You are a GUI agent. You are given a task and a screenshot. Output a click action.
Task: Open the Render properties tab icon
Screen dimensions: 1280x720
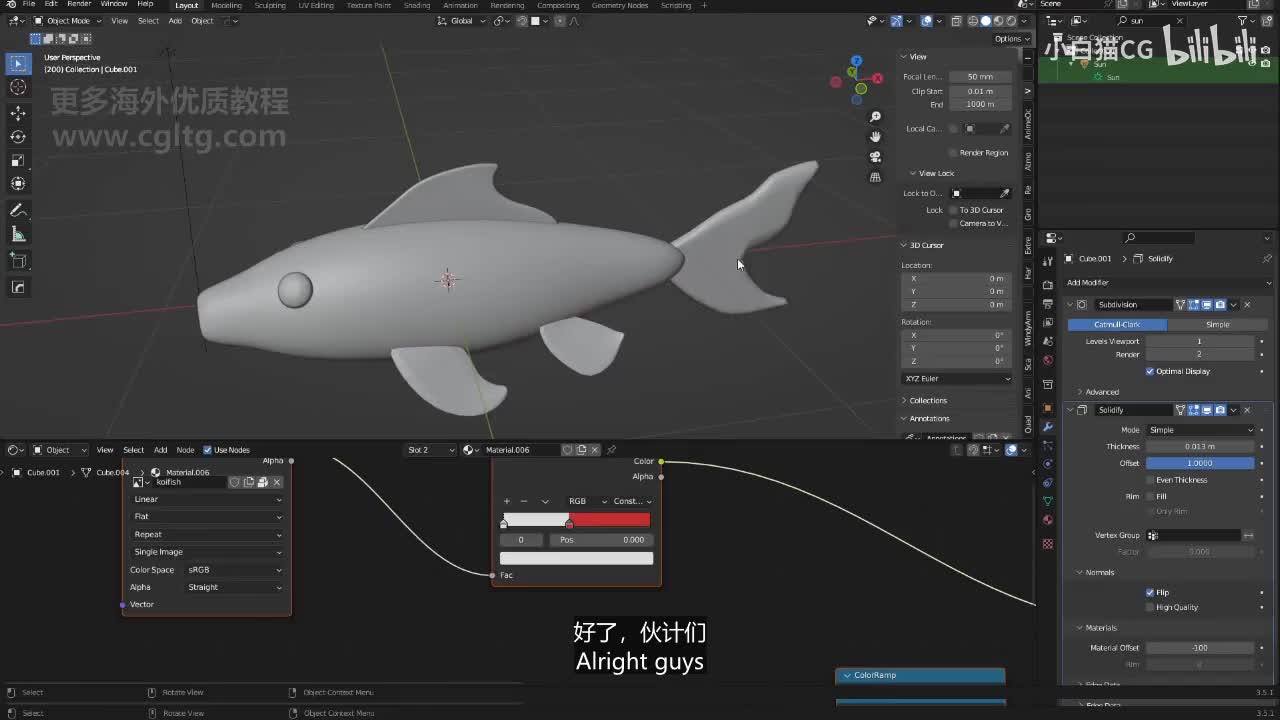[1048, 284]
